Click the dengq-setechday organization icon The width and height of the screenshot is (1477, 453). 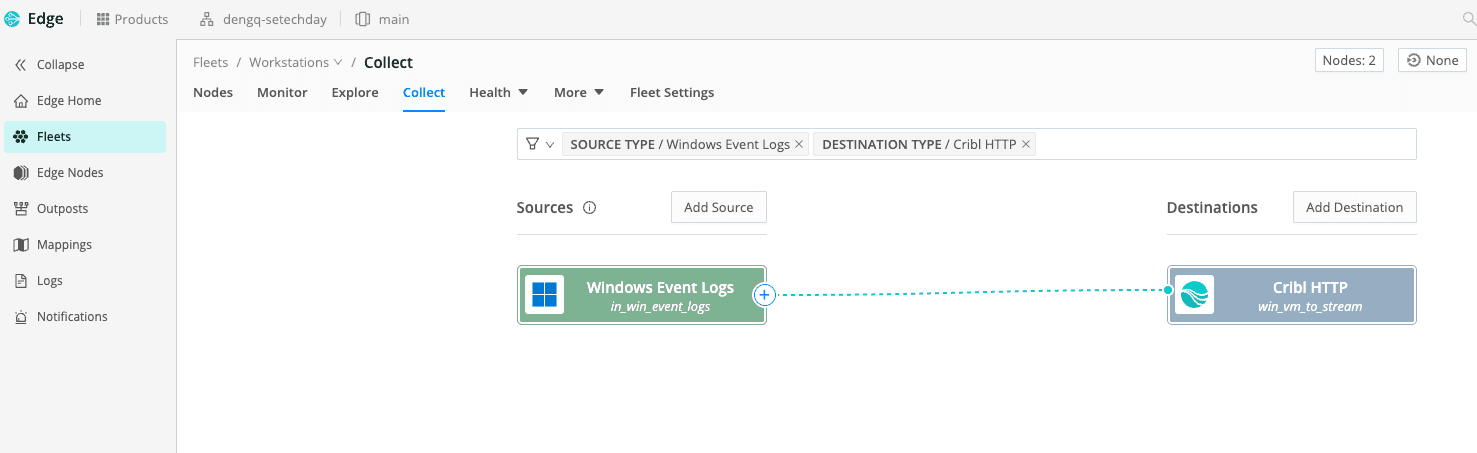click(207, 19)
